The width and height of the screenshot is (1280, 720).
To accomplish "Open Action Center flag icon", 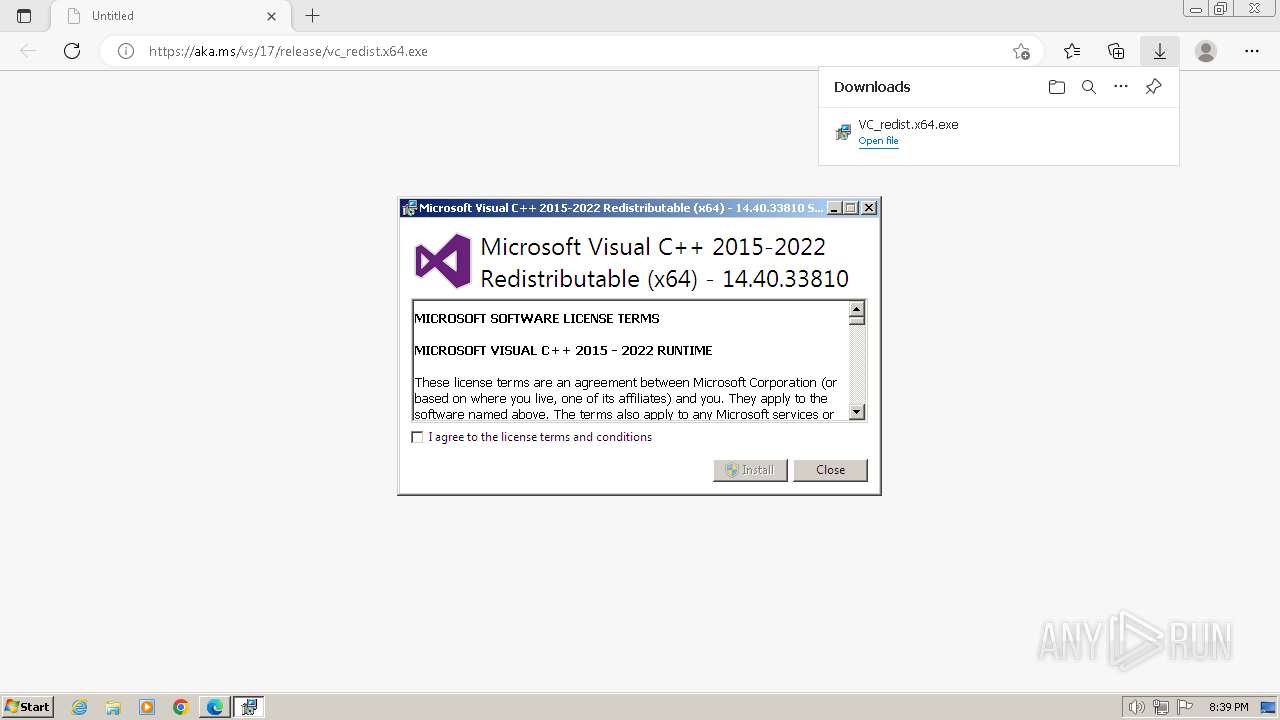I will pos(1185,707).
